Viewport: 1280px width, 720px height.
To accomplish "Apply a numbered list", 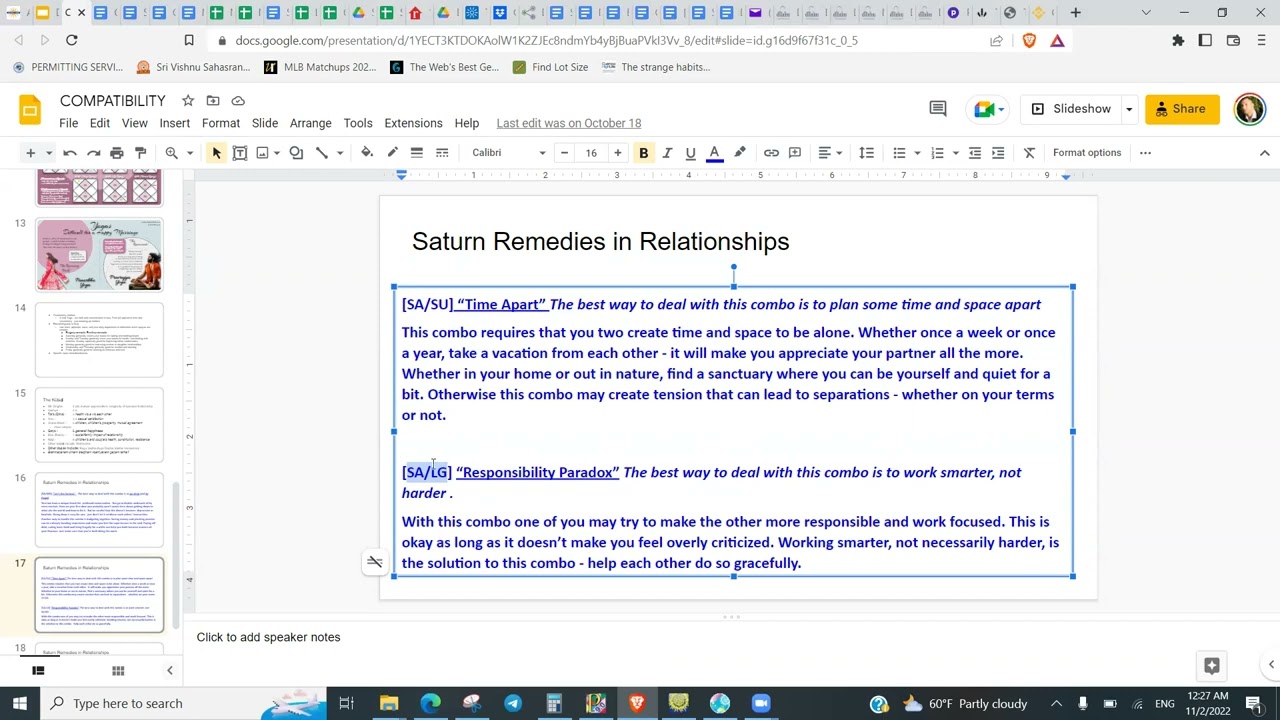I will [937, 153].
